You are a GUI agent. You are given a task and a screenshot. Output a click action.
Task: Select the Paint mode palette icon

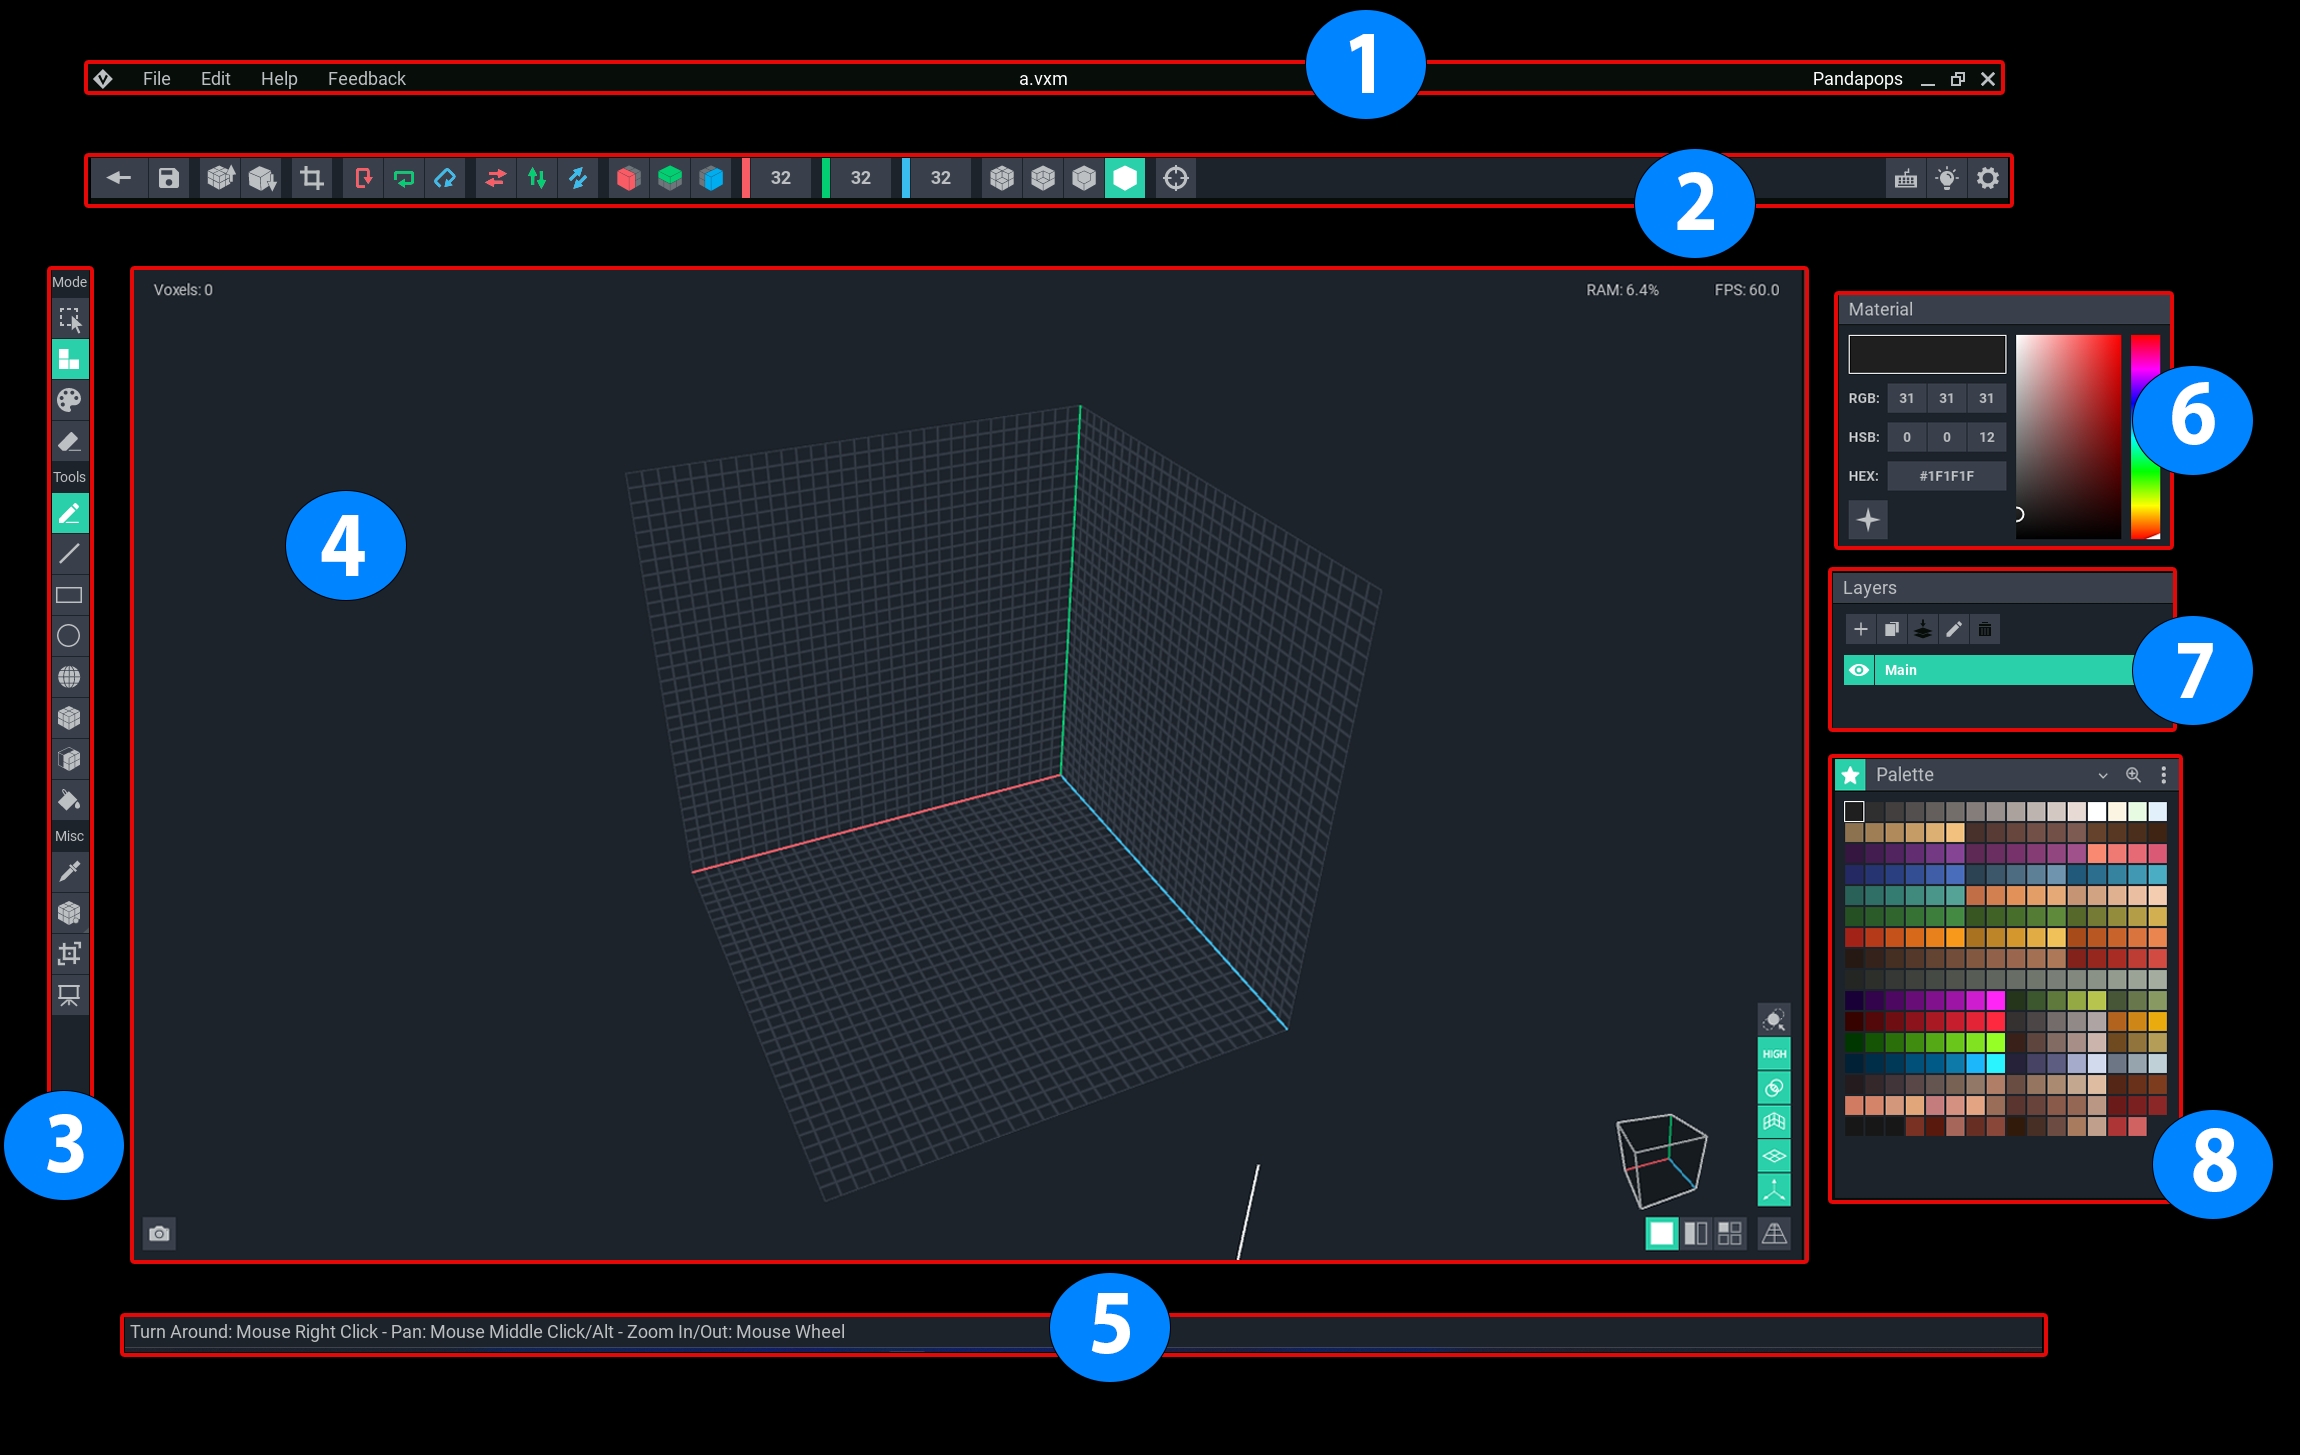(x=69, y=400)
